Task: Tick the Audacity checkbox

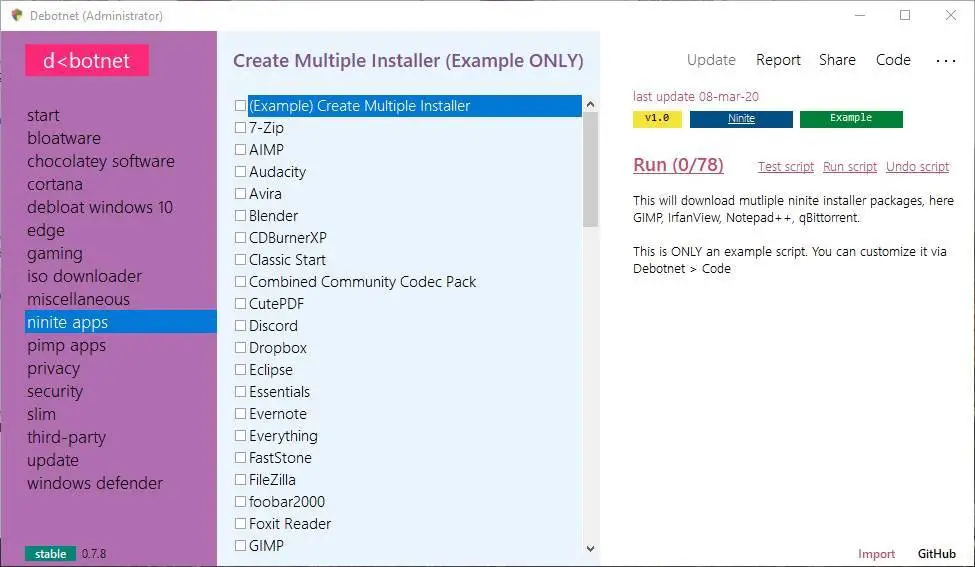Action: tap(240, 172)
